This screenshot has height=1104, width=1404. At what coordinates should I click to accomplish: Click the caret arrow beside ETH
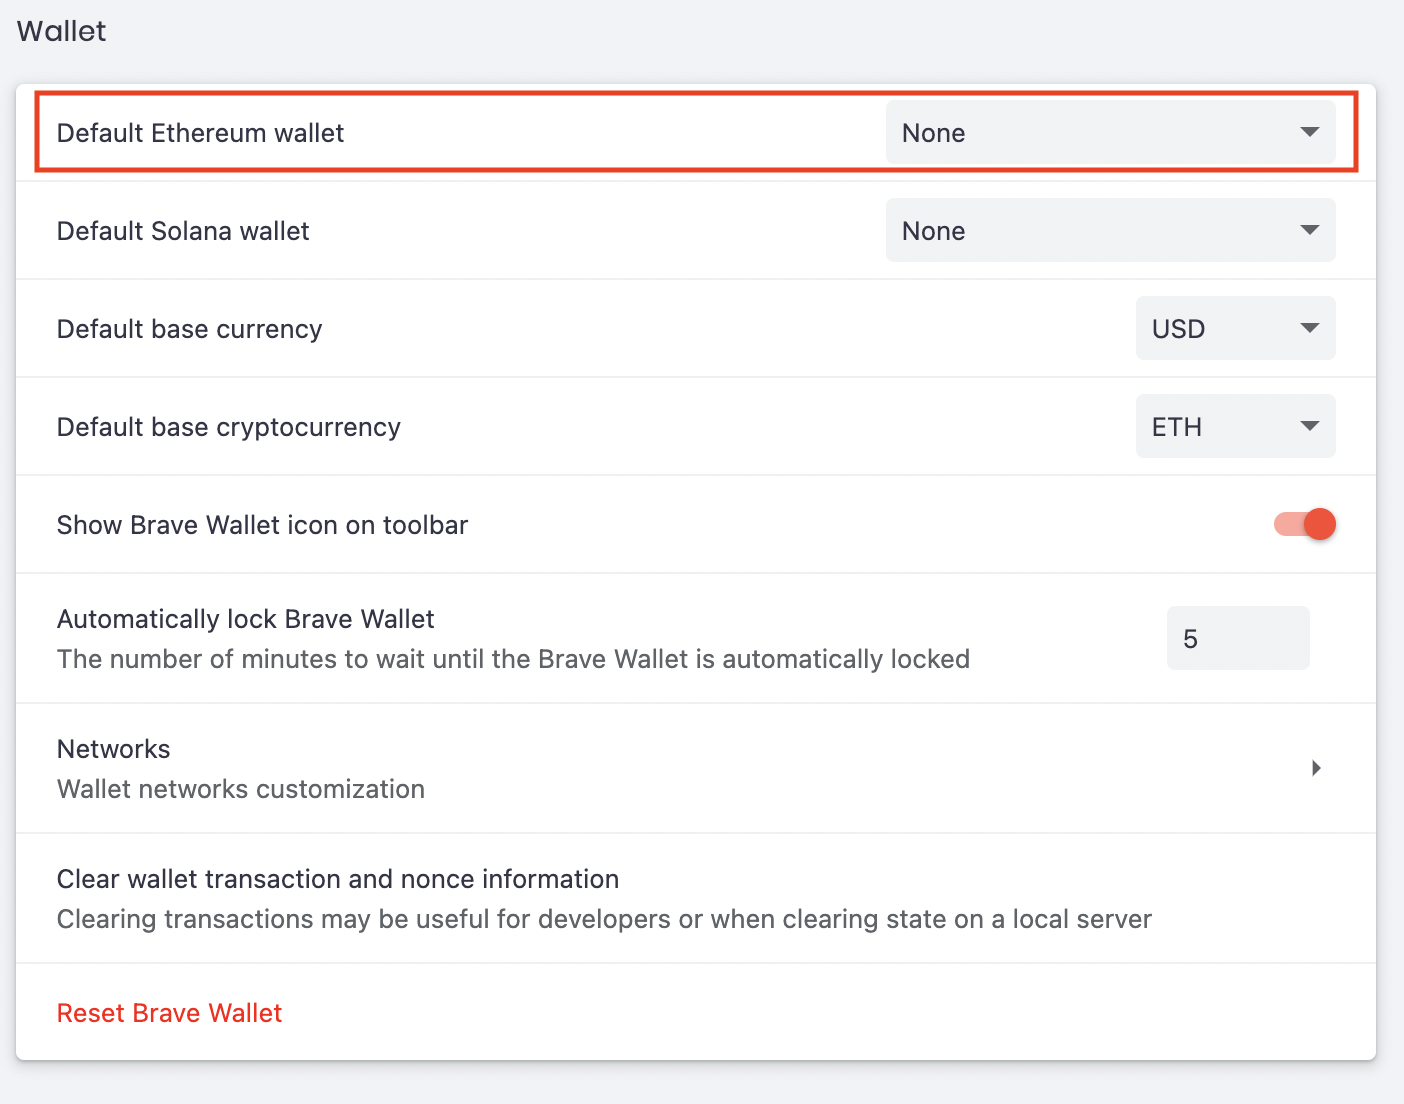pyautogui.click(x=1309, y=427)
